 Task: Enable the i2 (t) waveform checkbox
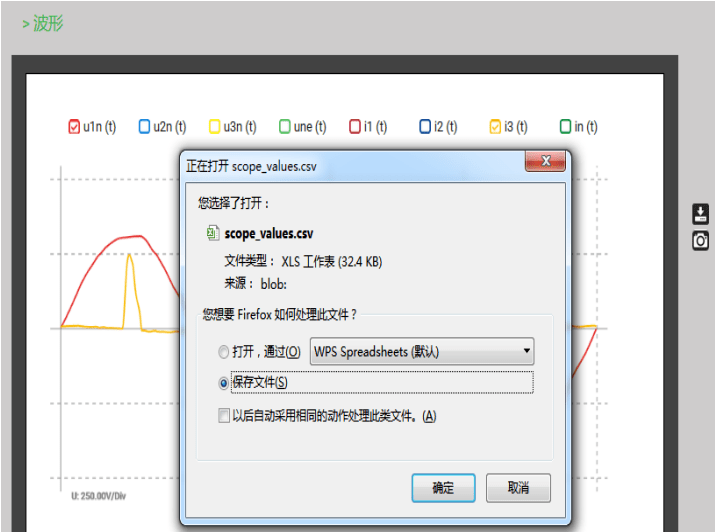pos(425,127)
